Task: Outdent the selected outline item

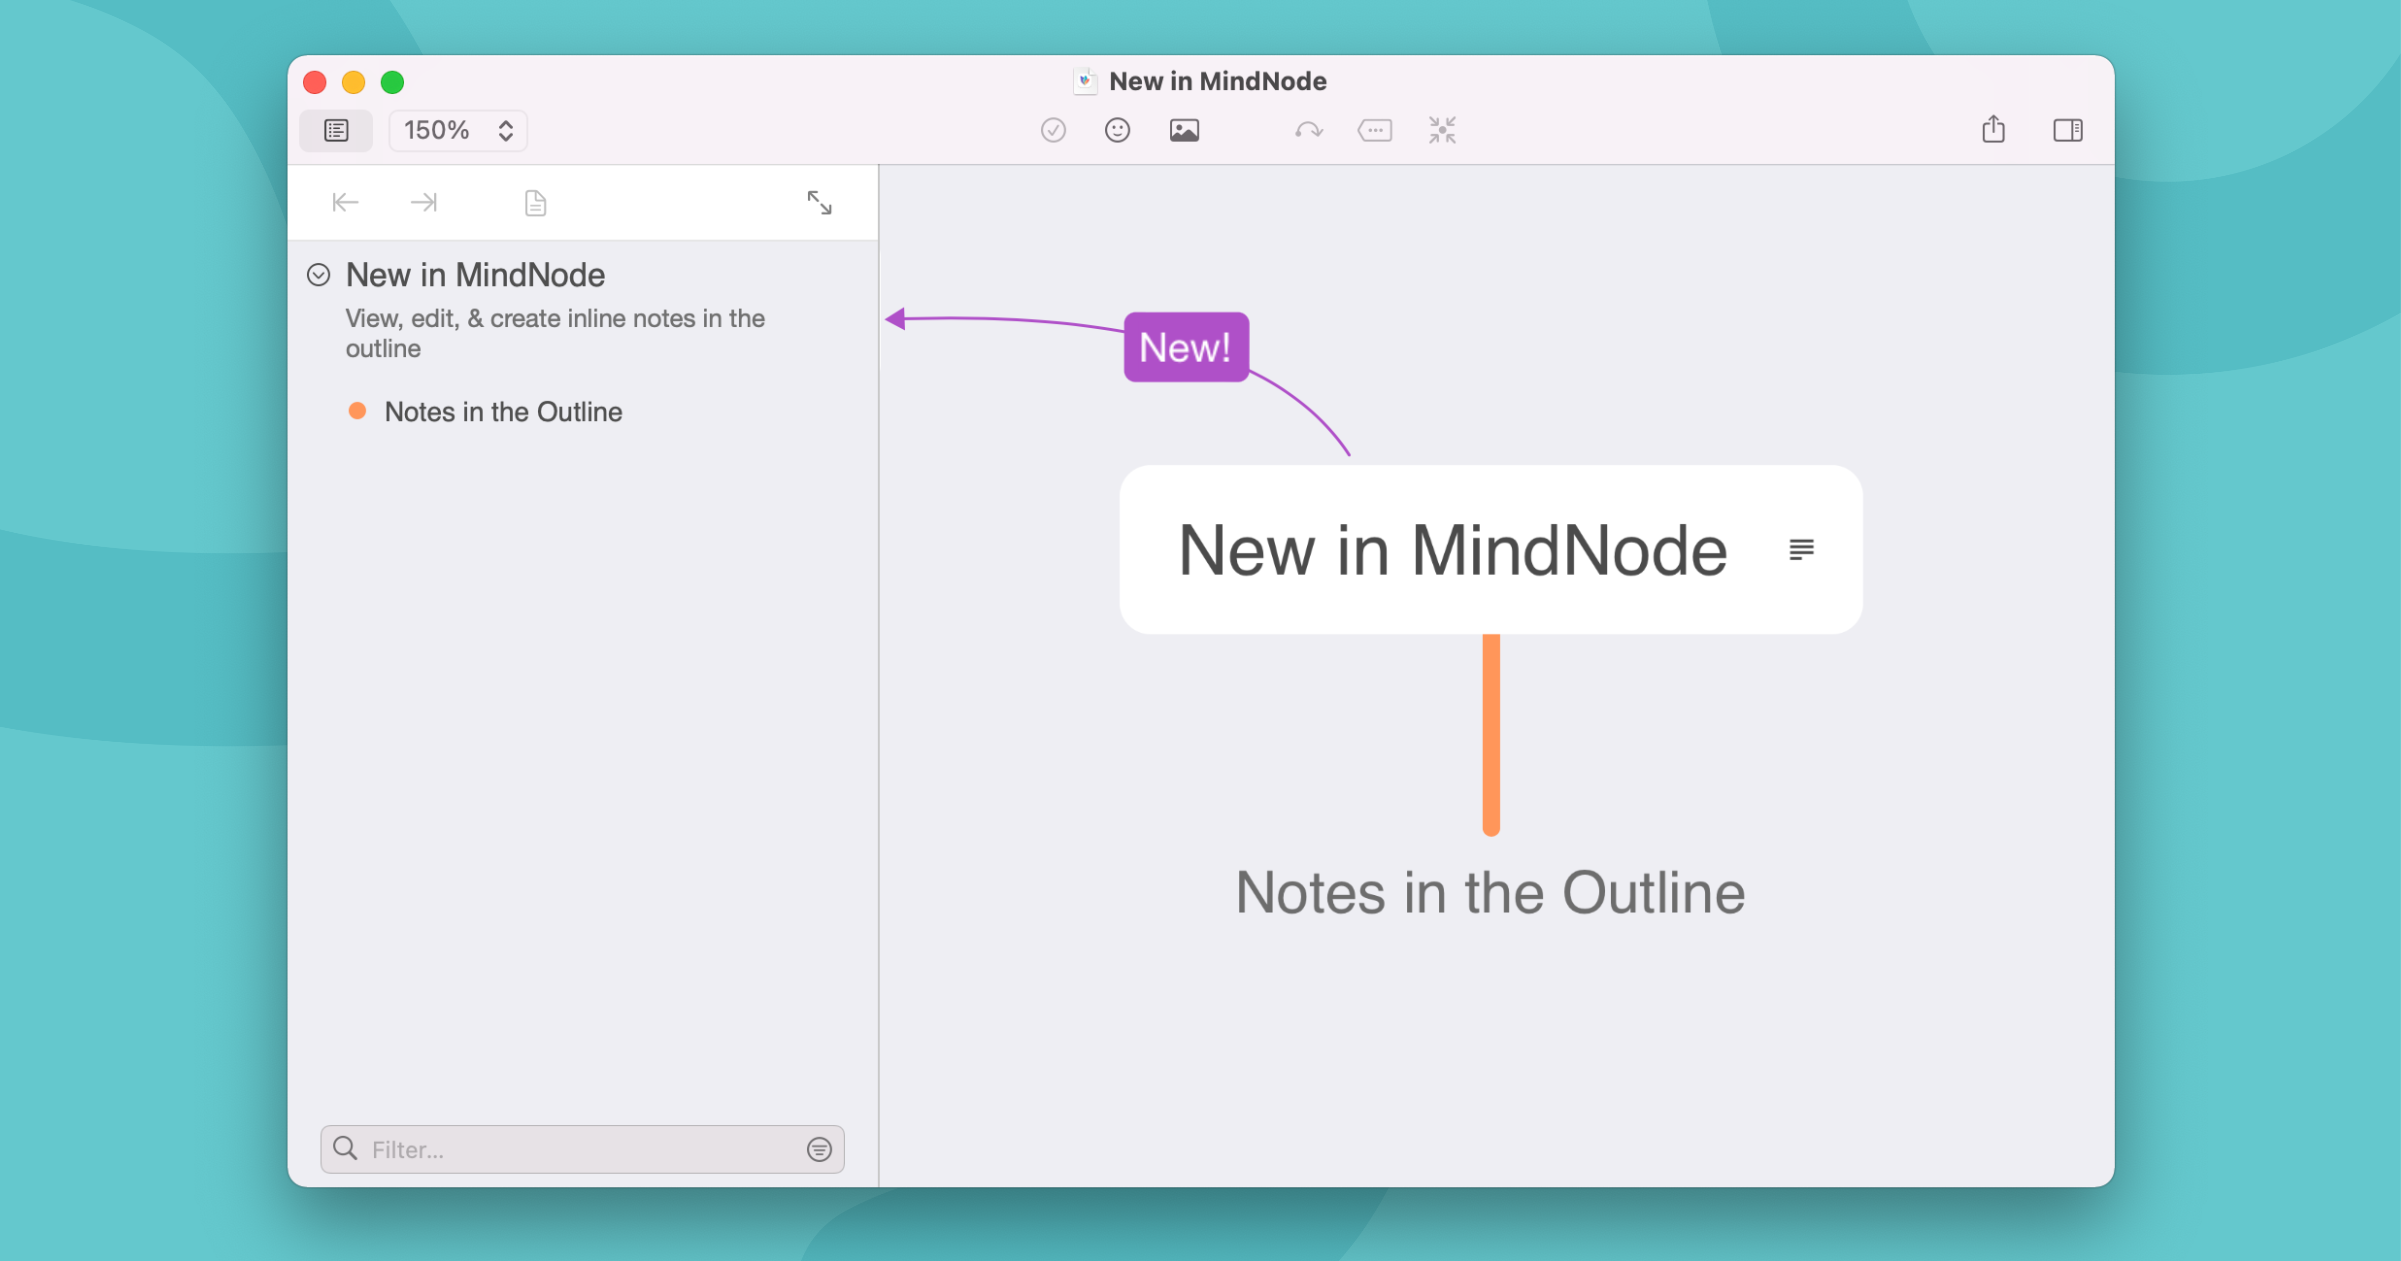Action: [x=345, y=203]
